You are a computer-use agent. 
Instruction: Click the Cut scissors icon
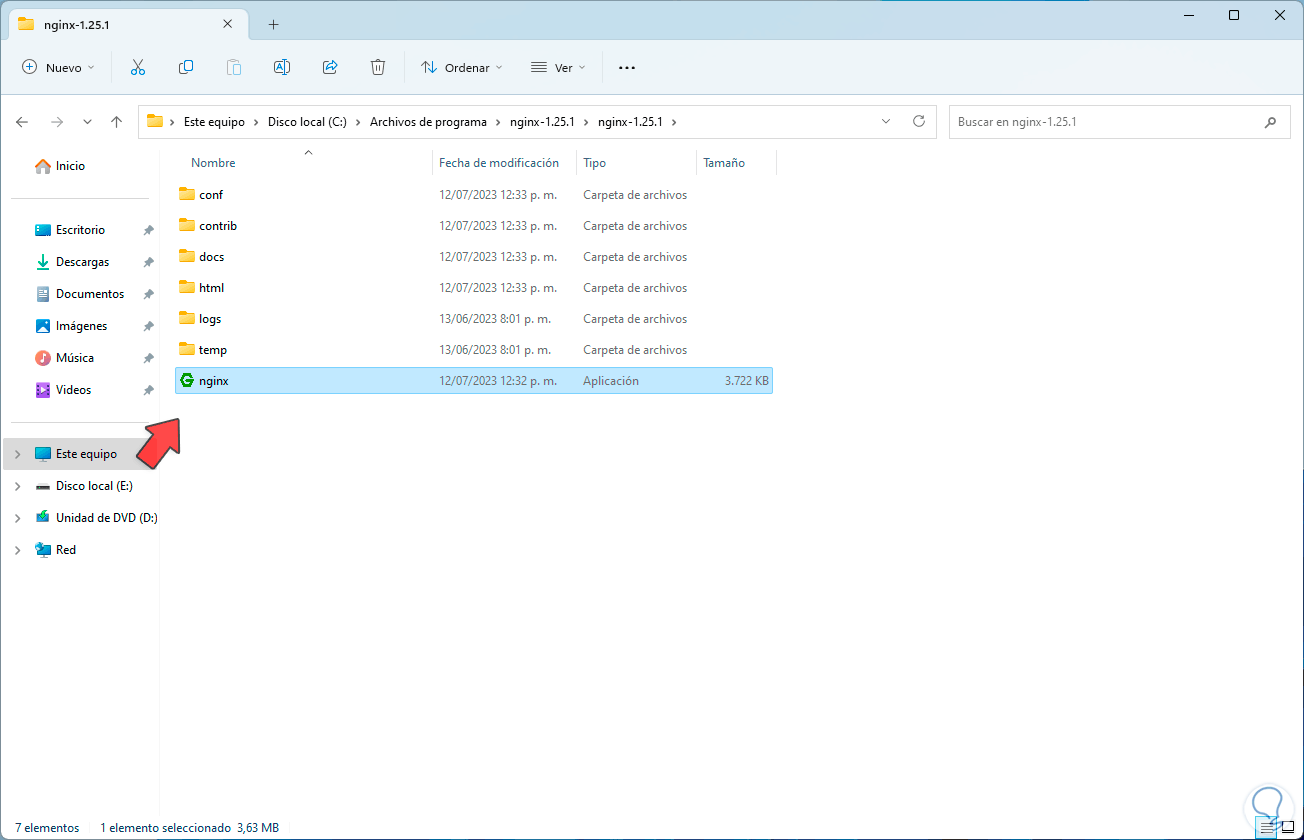138,68
